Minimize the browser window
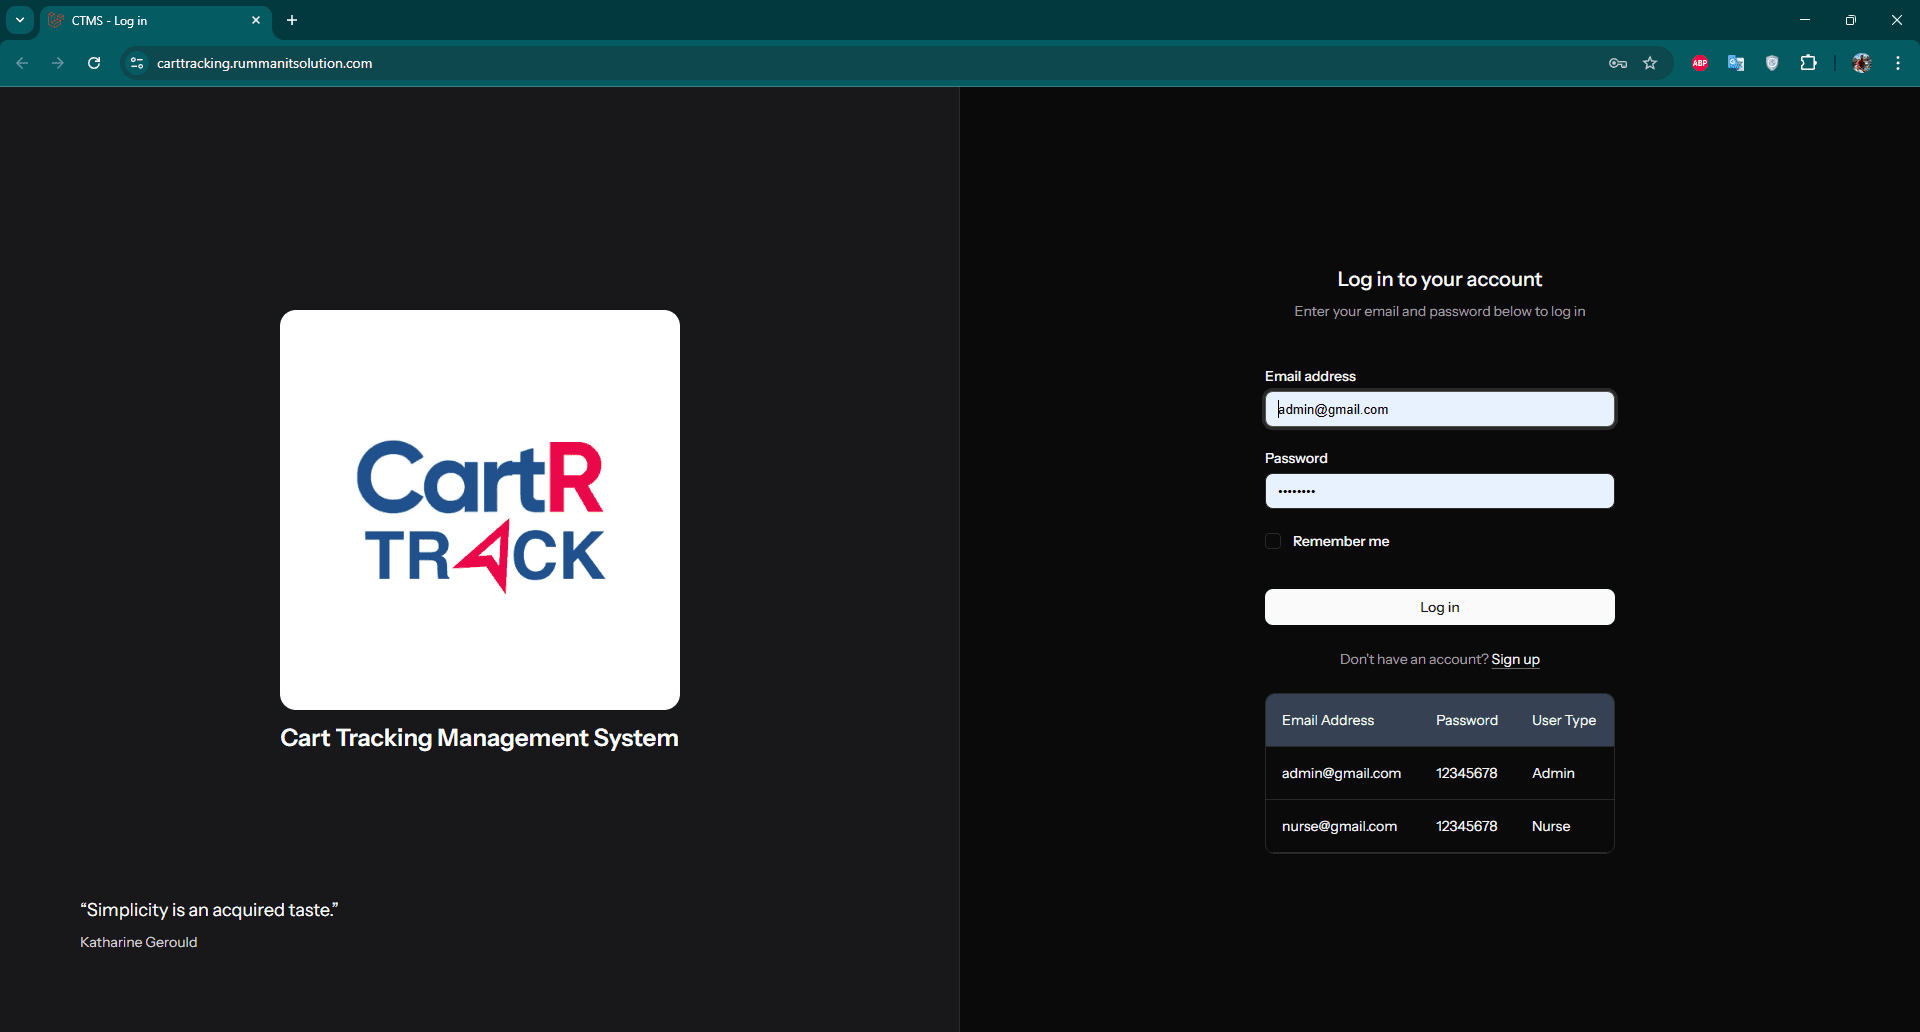 click(1805, 20)
